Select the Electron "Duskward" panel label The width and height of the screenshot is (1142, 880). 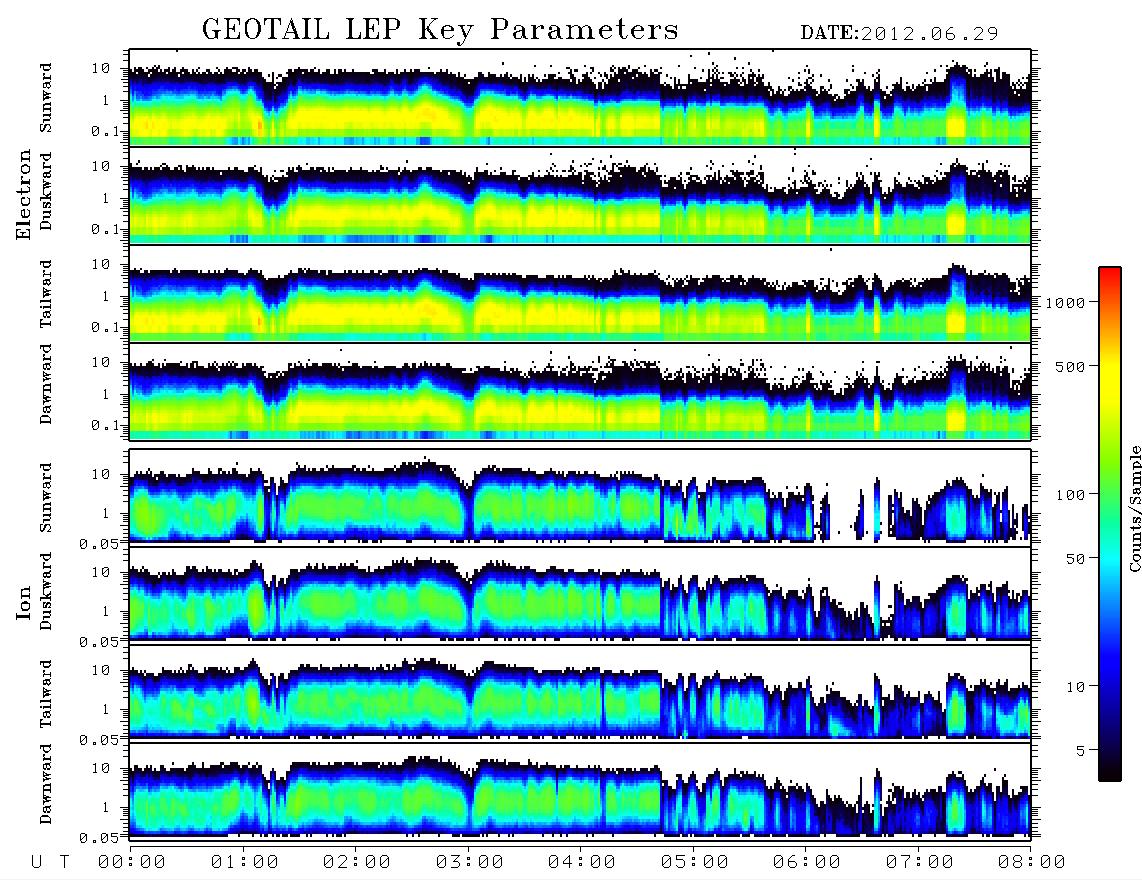click(x=46, y=191)
